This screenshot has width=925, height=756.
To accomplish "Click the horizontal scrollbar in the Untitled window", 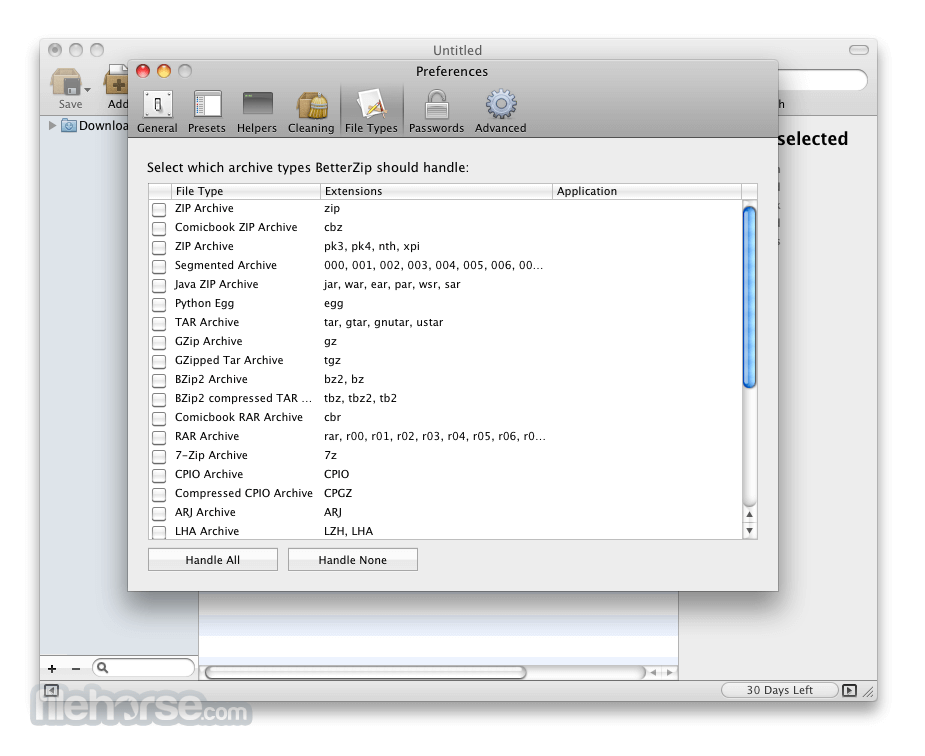I will (366, 672).
